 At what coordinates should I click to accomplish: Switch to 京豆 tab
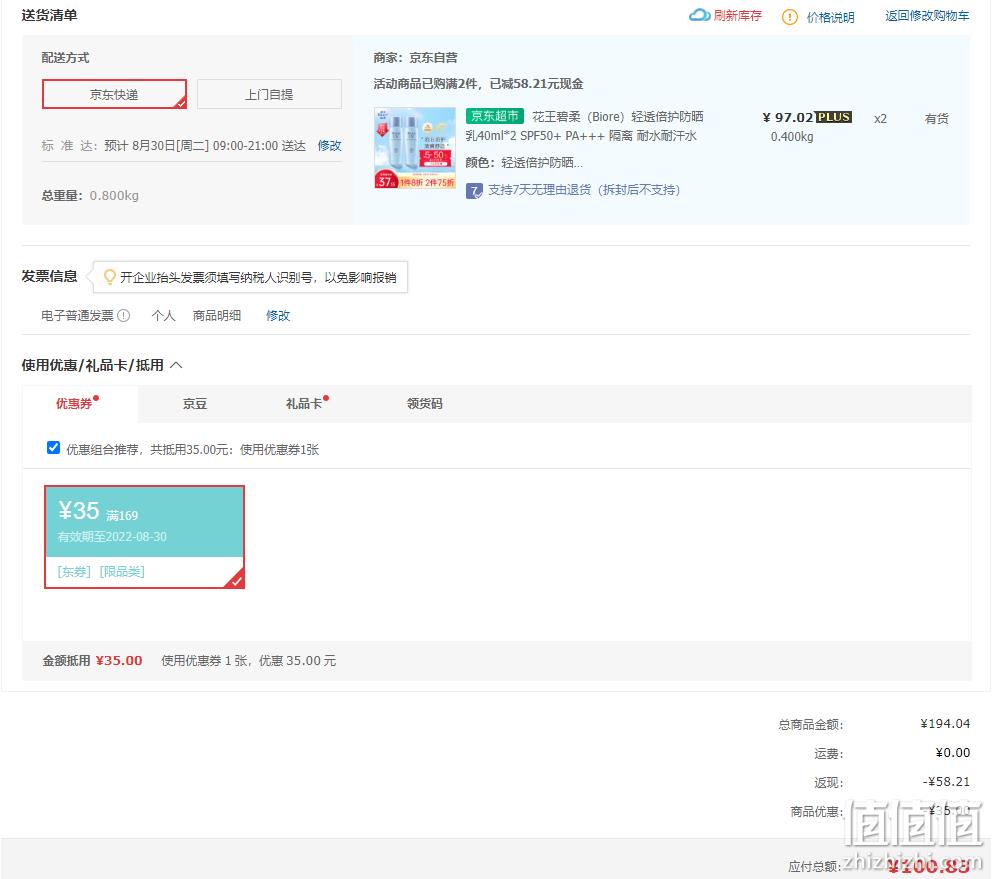click(195, 404)
